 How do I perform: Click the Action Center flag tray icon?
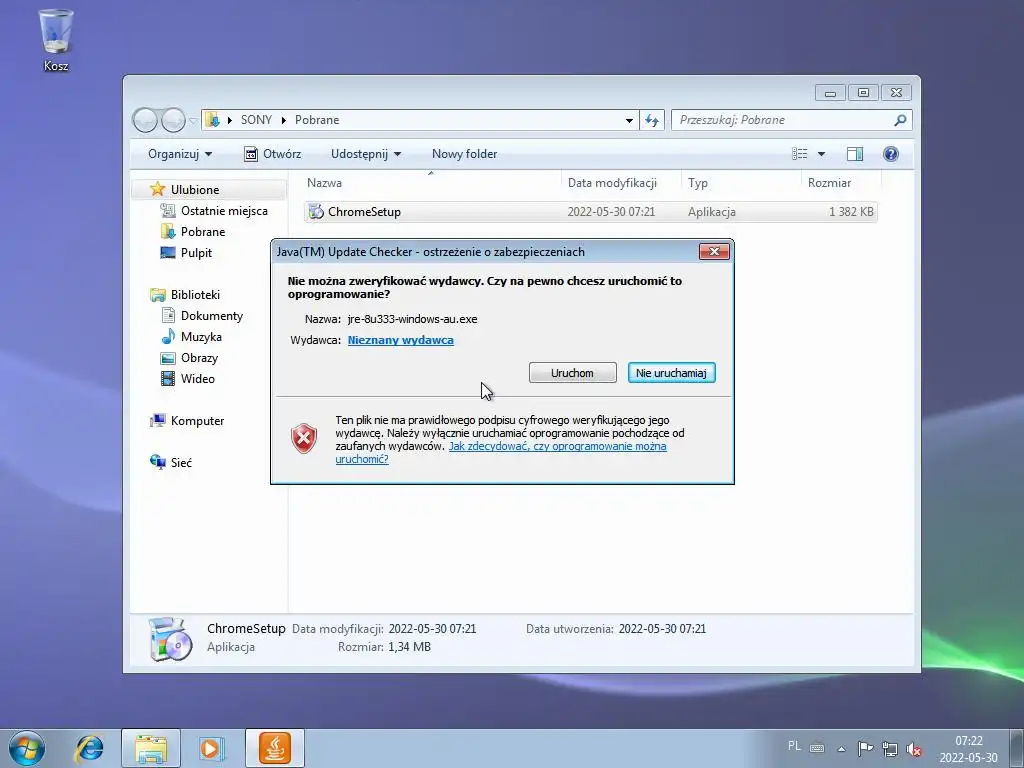pyautogui.click(x=865, y=748)
